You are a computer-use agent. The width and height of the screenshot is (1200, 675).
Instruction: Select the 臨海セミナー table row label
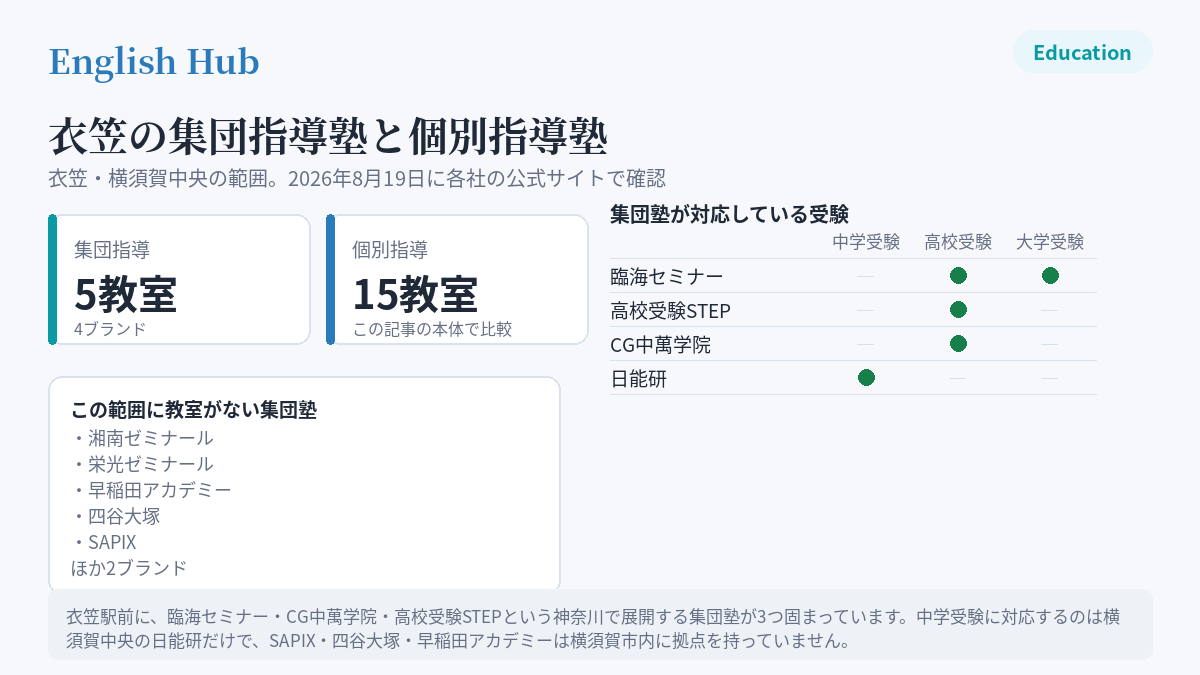667,276
